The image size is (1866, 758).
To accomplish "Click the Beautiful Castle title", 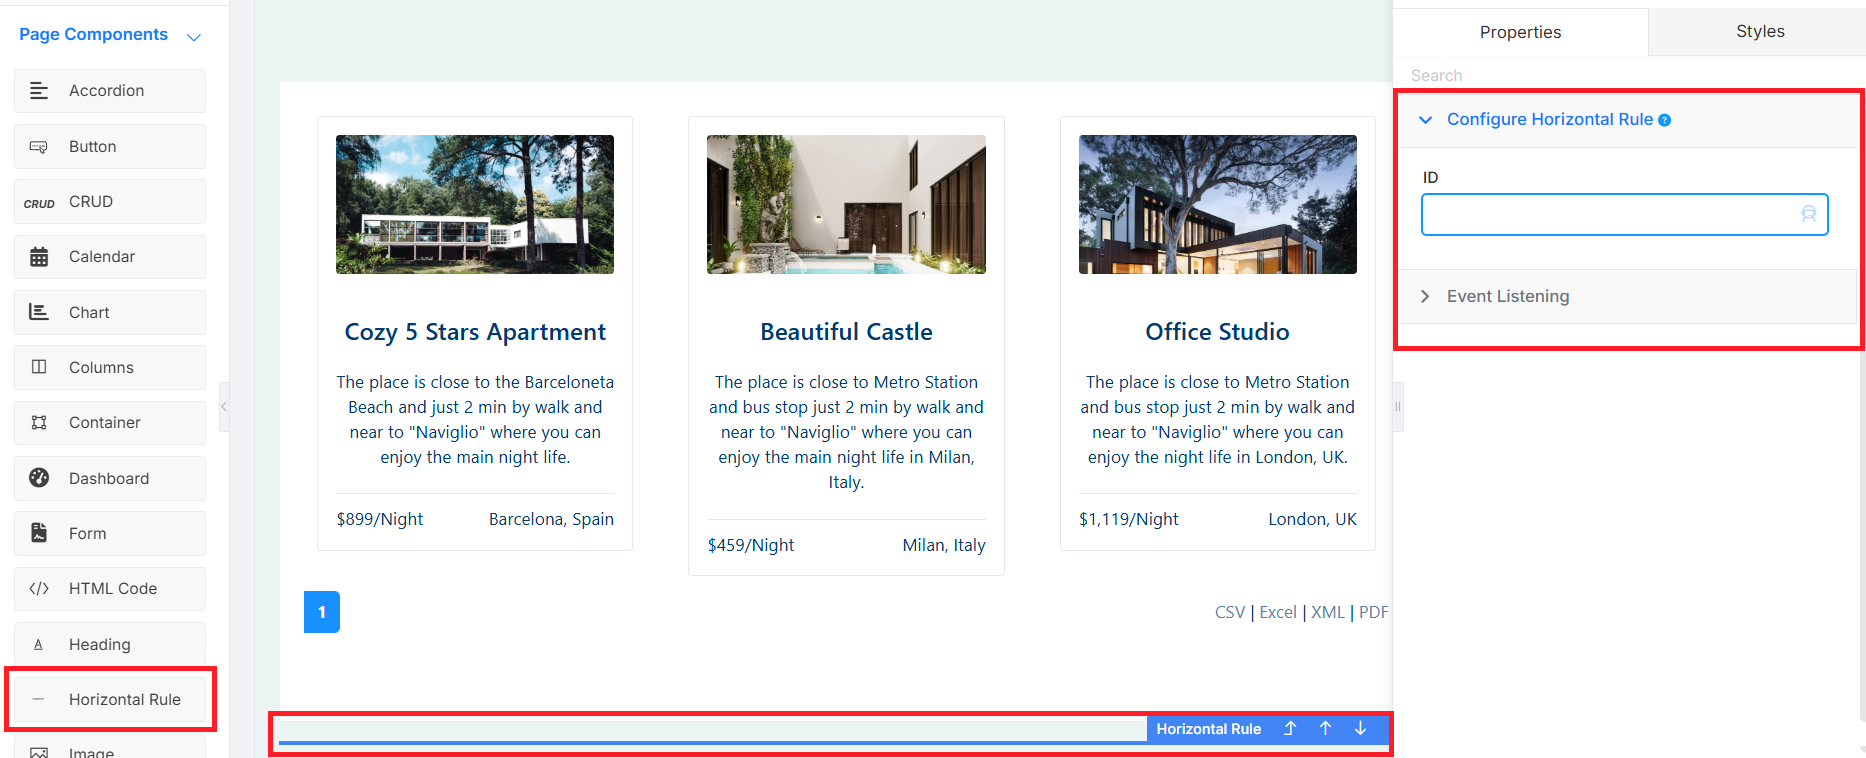I will [x=846, y=332].
